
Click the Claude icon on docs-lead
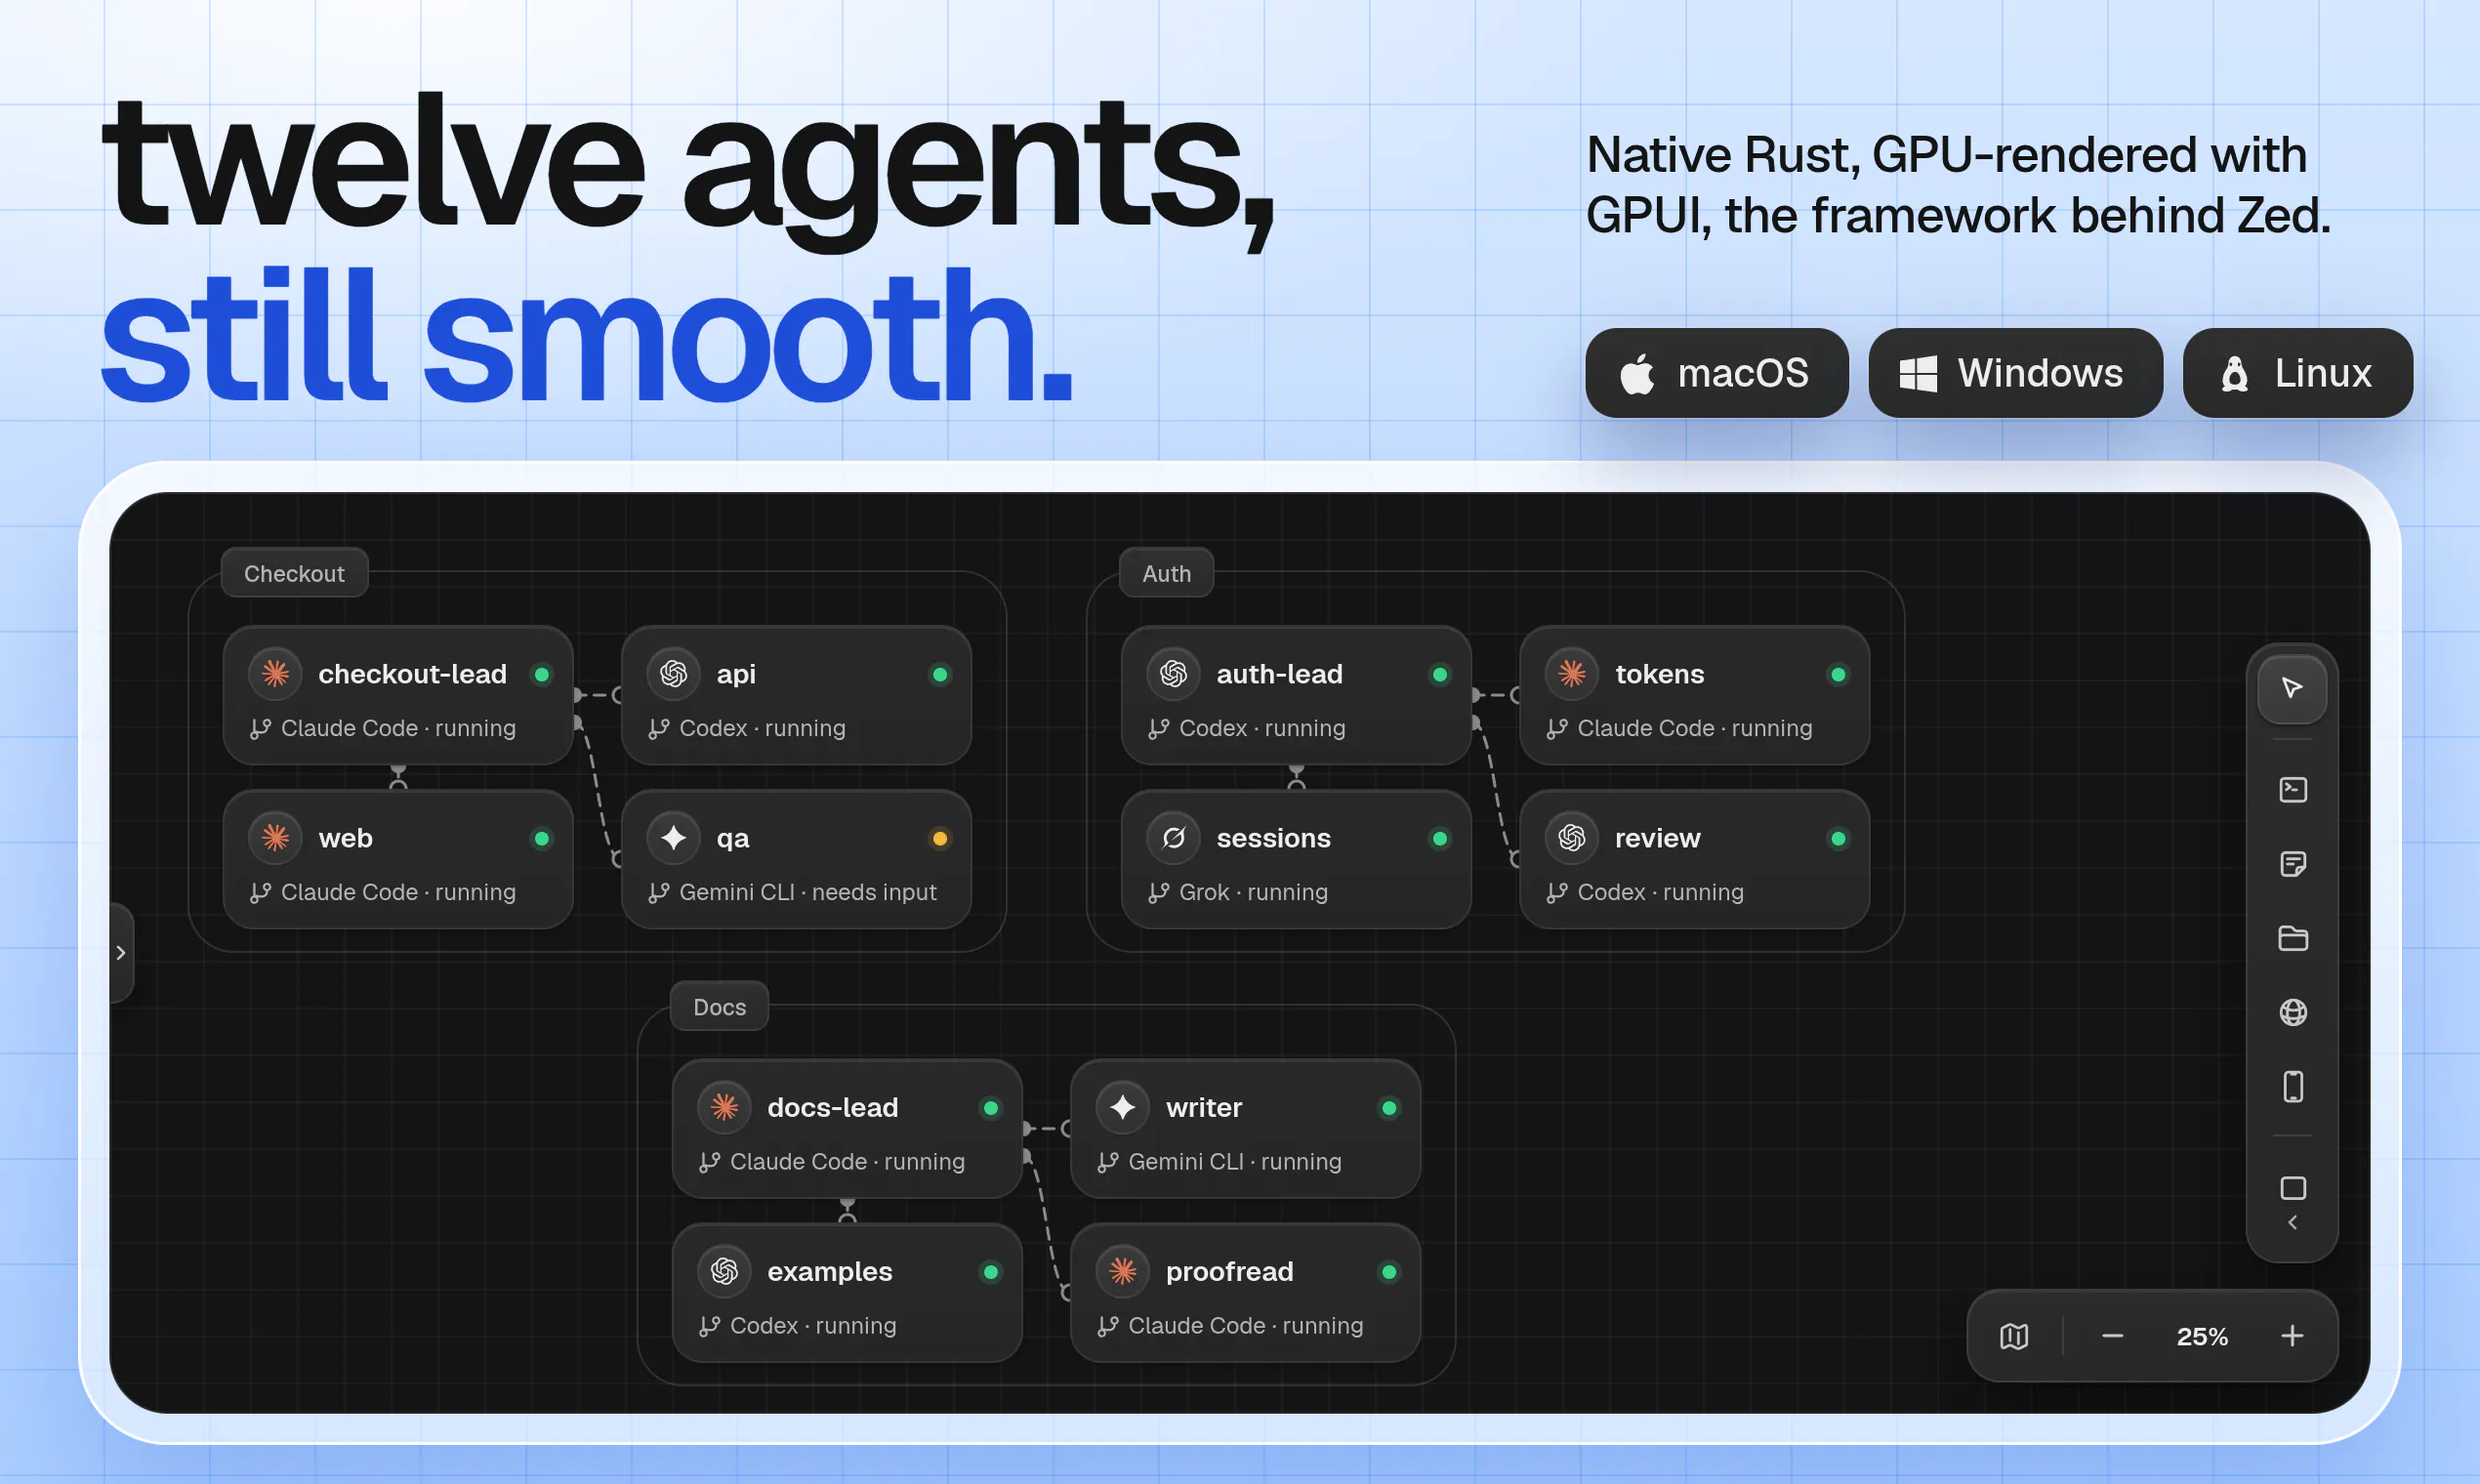click(724, 1108)
